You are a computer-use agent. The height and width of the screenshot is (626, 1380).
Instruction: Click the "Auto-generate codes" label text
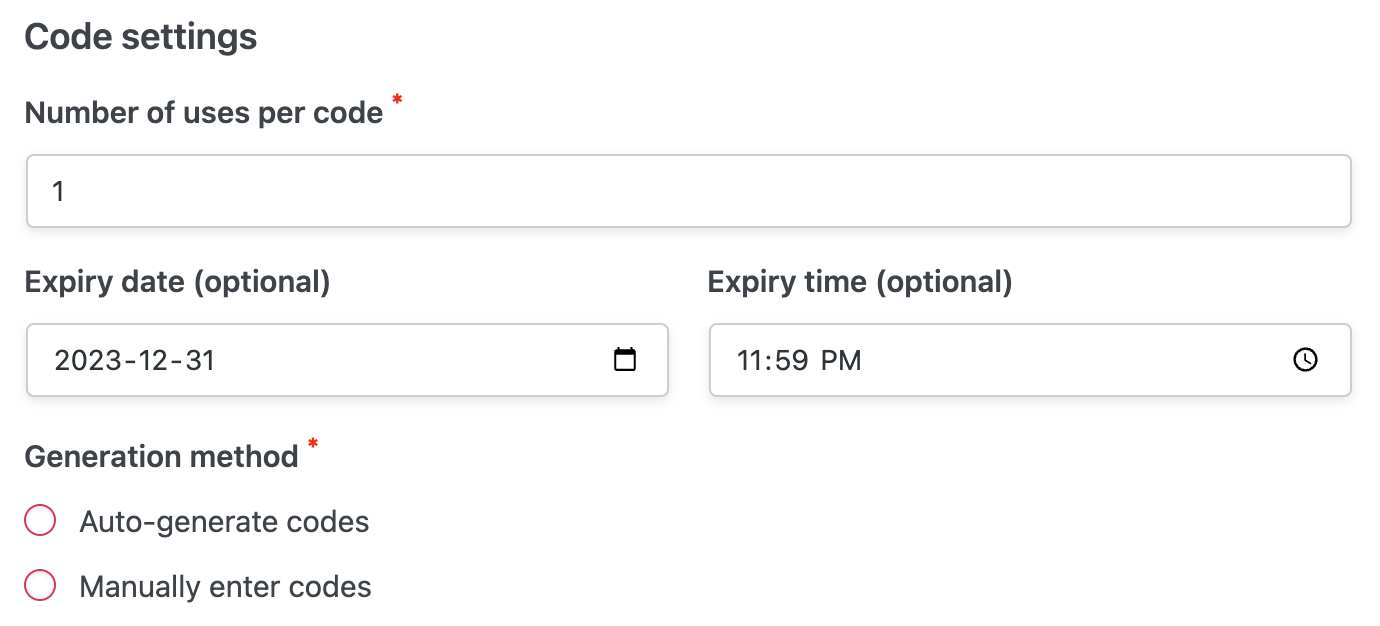click(x=224, y=521)
